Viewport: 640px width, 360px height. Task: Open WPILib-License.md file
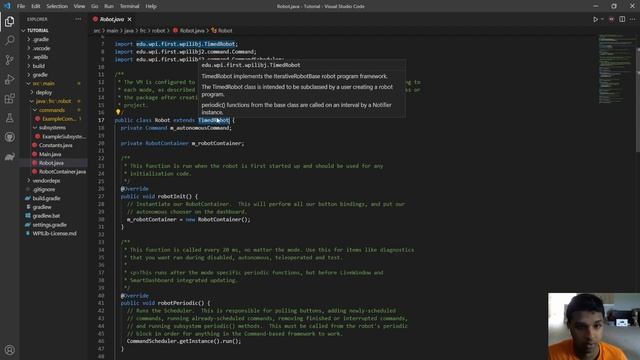click(53, 233)
